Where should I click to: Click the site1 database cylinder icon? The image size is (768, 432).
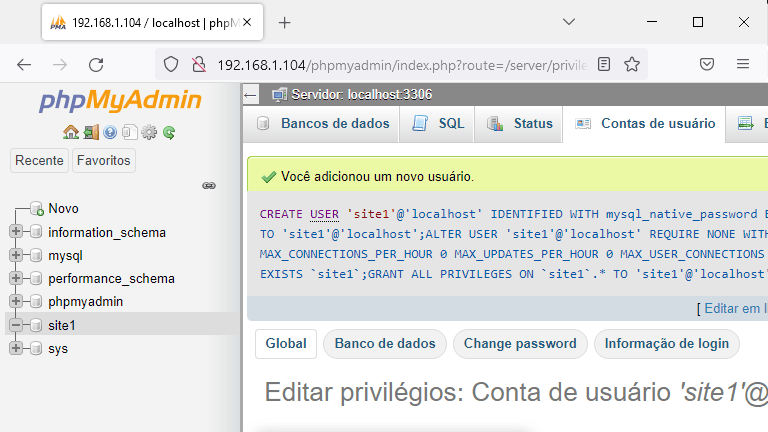pyautogui.click(x=36, y=325)
